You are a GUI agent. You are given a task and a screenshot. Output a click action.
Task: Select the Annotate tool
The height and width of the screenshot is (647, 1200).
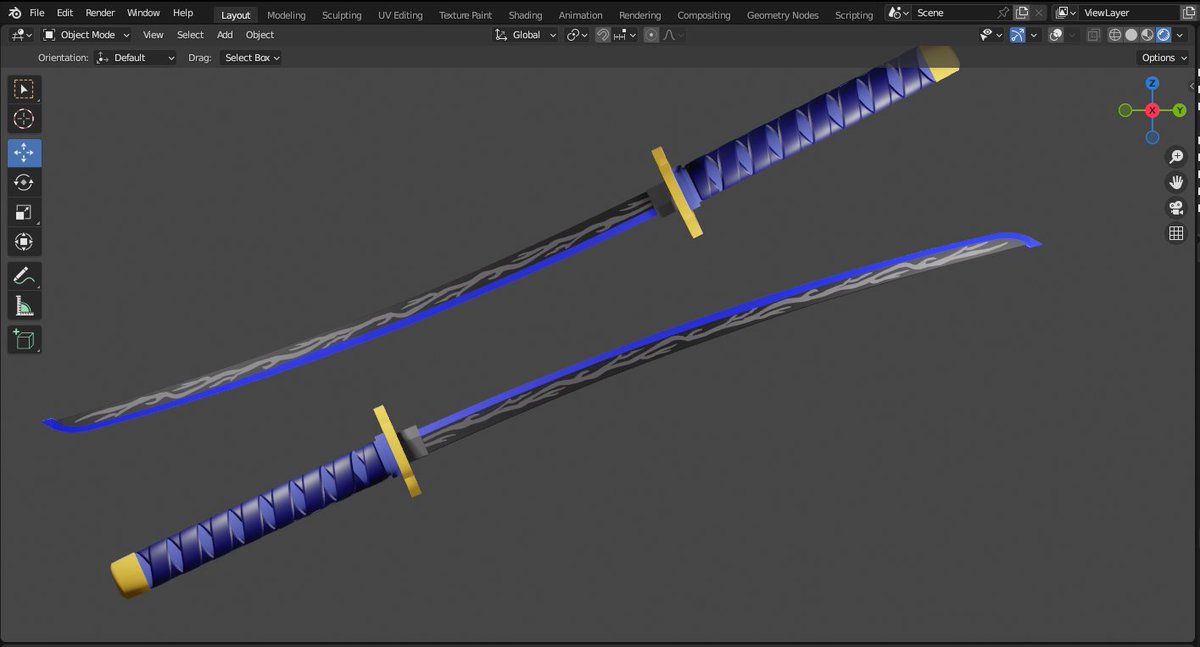[24, 276]
